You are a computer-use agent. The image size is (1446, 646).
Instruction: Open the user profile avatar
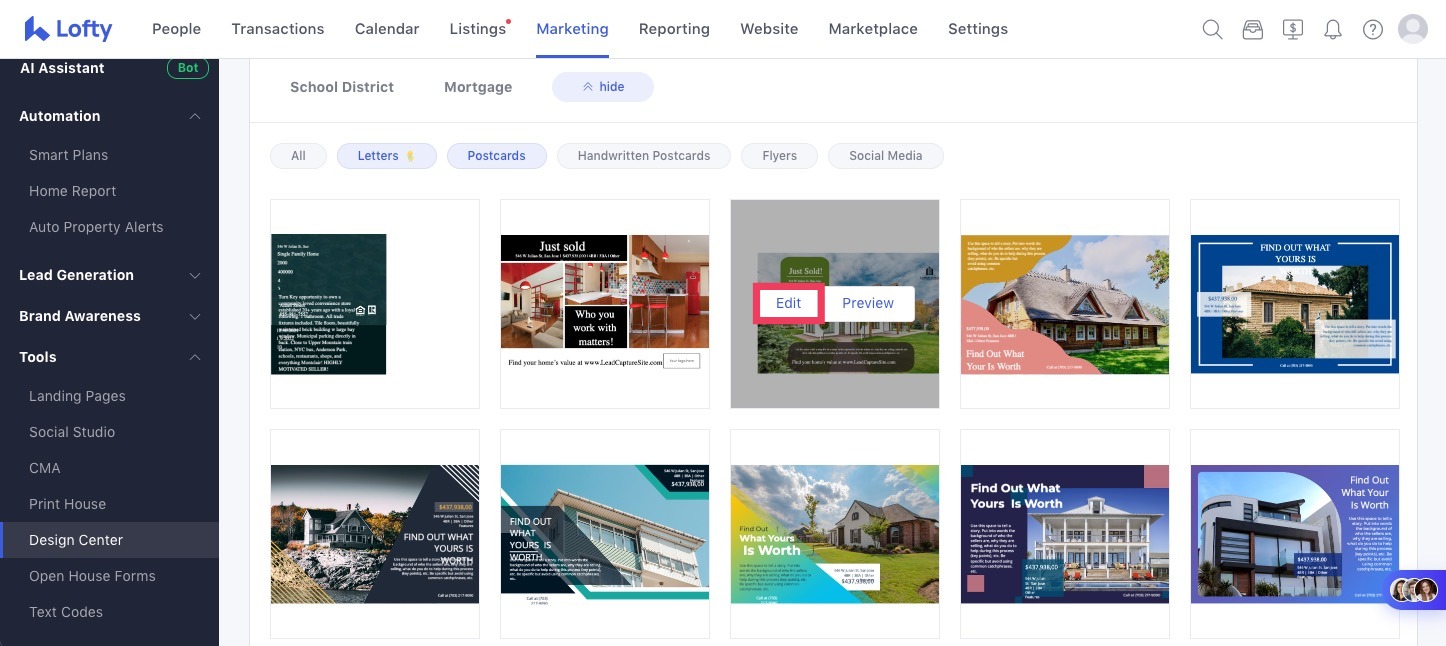pos(1412,29)
